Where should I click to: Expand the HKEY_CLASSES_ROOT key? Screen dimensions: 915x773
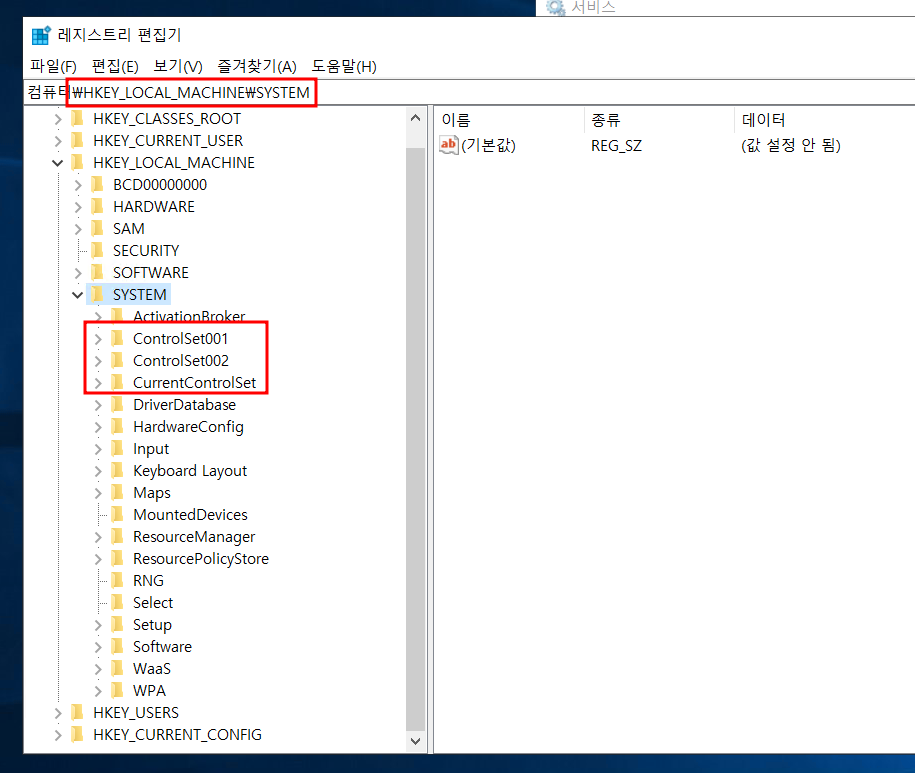point(58,119)
